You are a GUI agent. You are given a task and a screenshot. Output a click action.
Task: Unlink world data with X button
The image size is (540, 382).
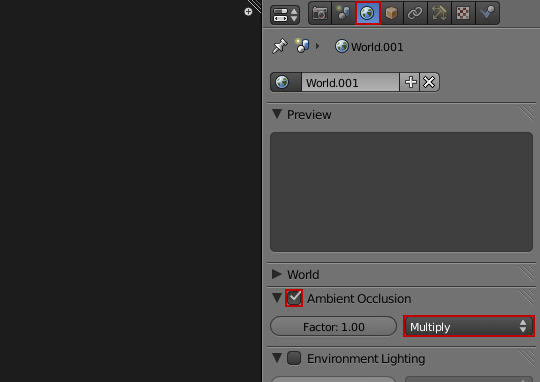tap(429, 82)
